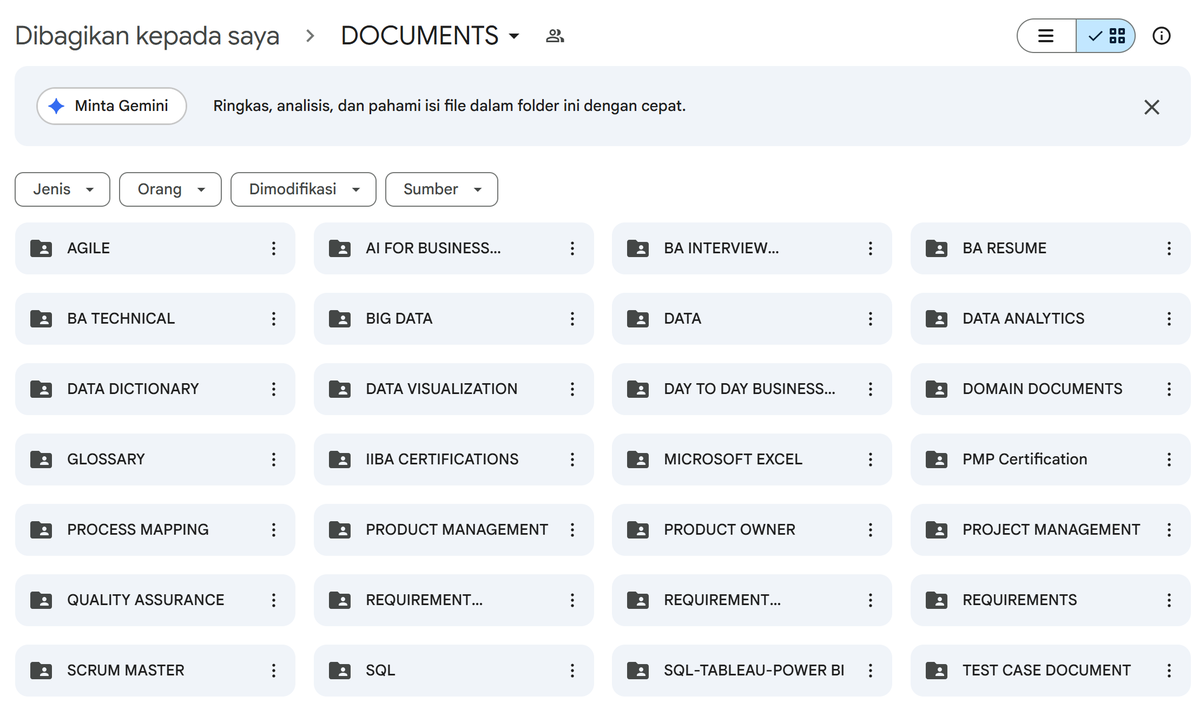Open more actions for TEST CASE DOCUMENT folder
The image size is (1199, 709).
point(1168,671)
